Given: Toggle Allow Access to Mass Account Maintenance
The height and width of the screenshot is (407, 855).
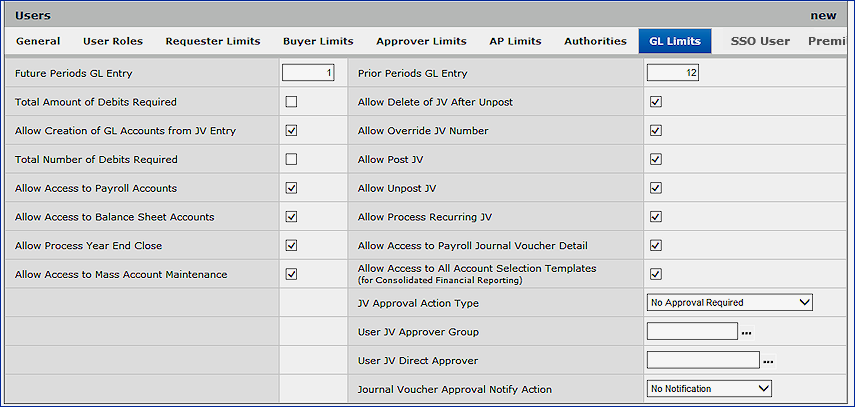Looking at the screenshot, I should (291, 274).
